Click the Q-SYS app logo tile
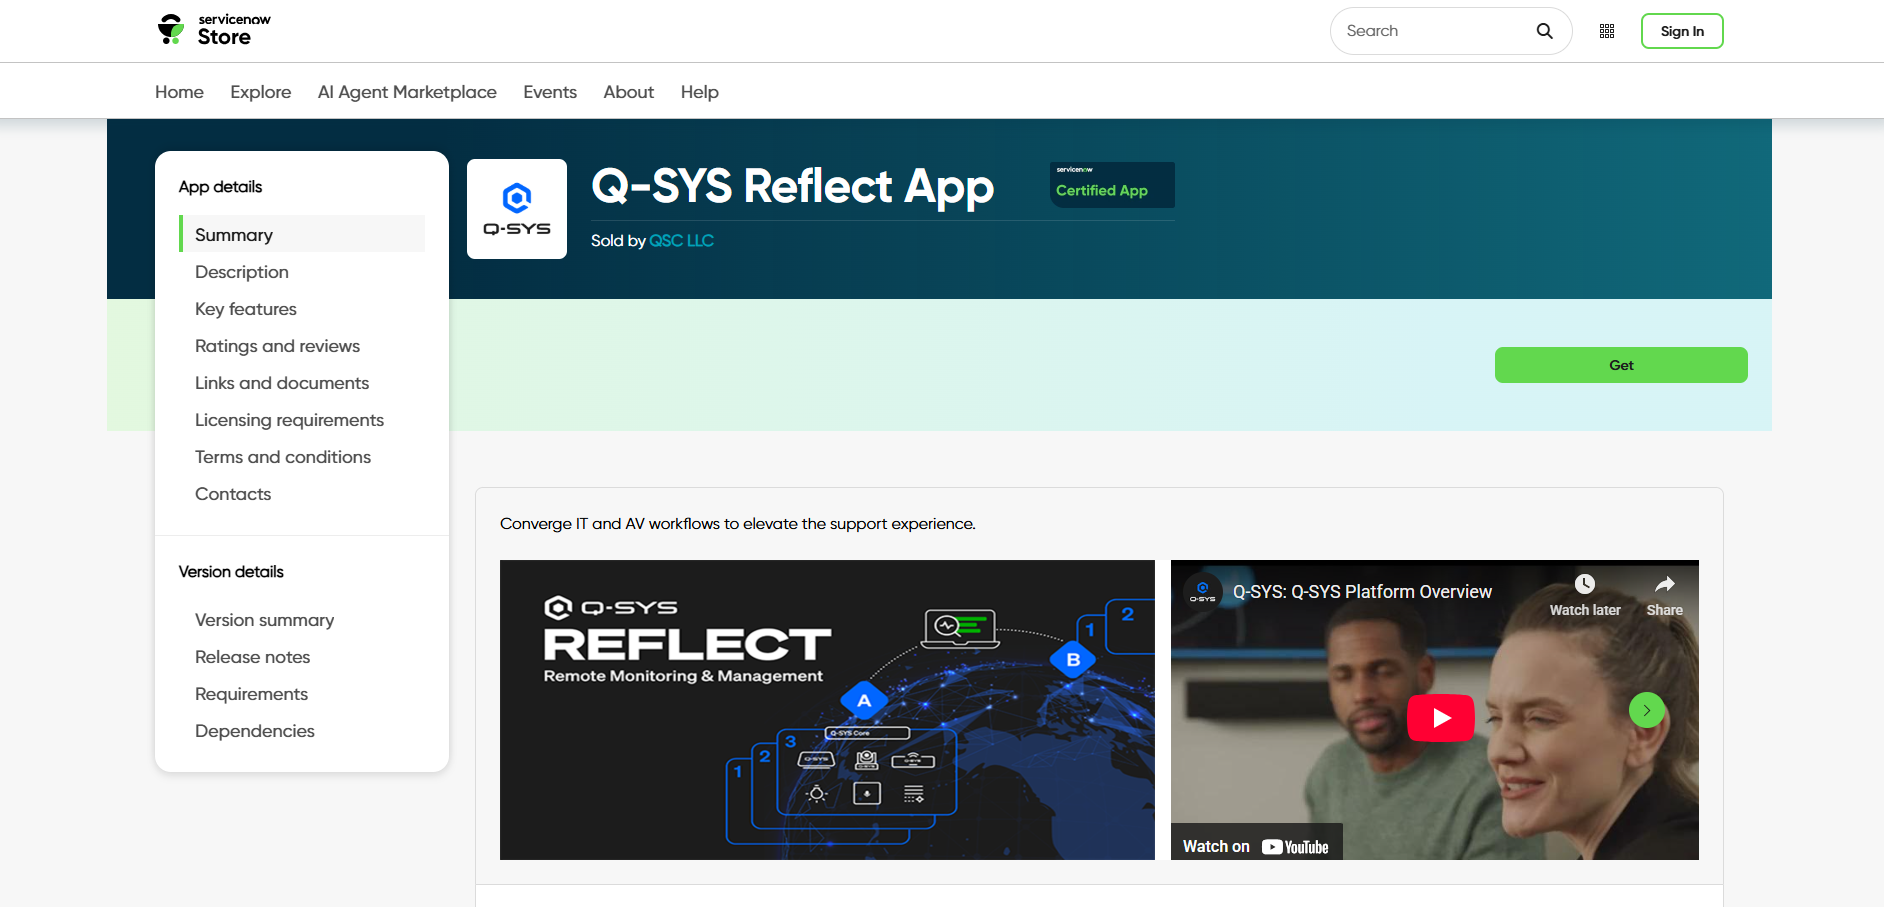Image resolution: width=1884 pixels, height=907 pixels. (517, 209)
